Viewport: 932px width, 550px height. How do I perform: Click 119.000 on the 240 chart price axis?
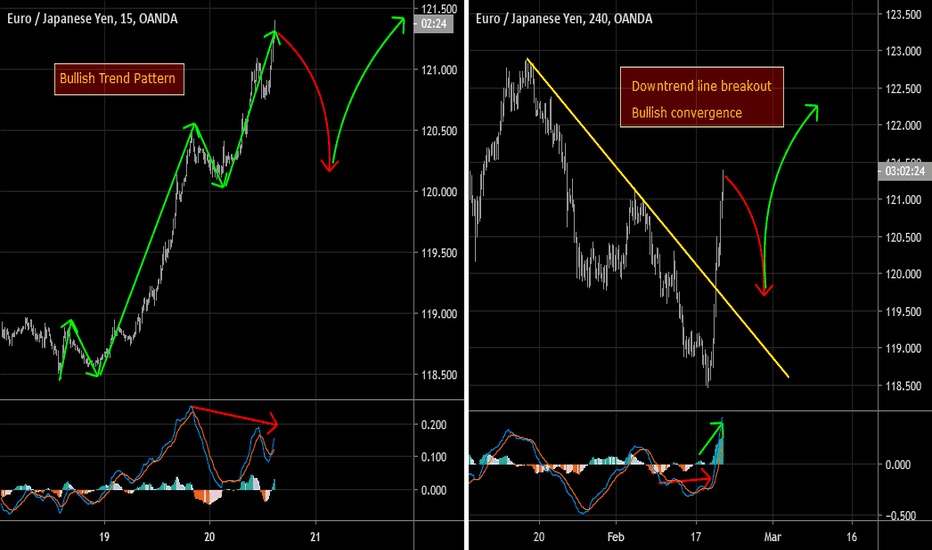(903, 349)
